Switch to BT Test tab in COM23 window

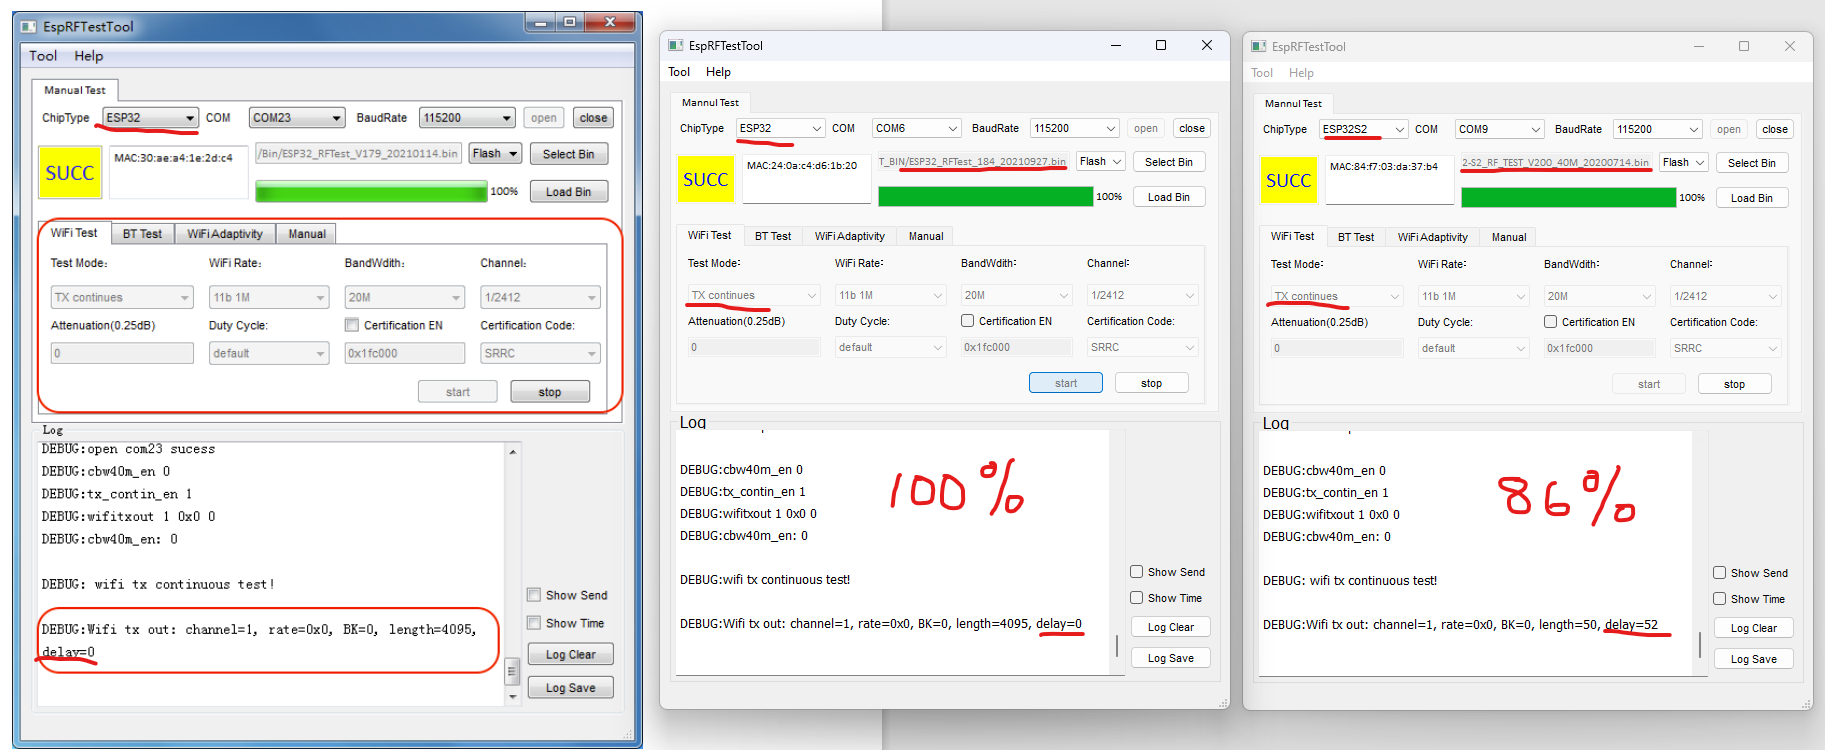[x=142, y=234]
